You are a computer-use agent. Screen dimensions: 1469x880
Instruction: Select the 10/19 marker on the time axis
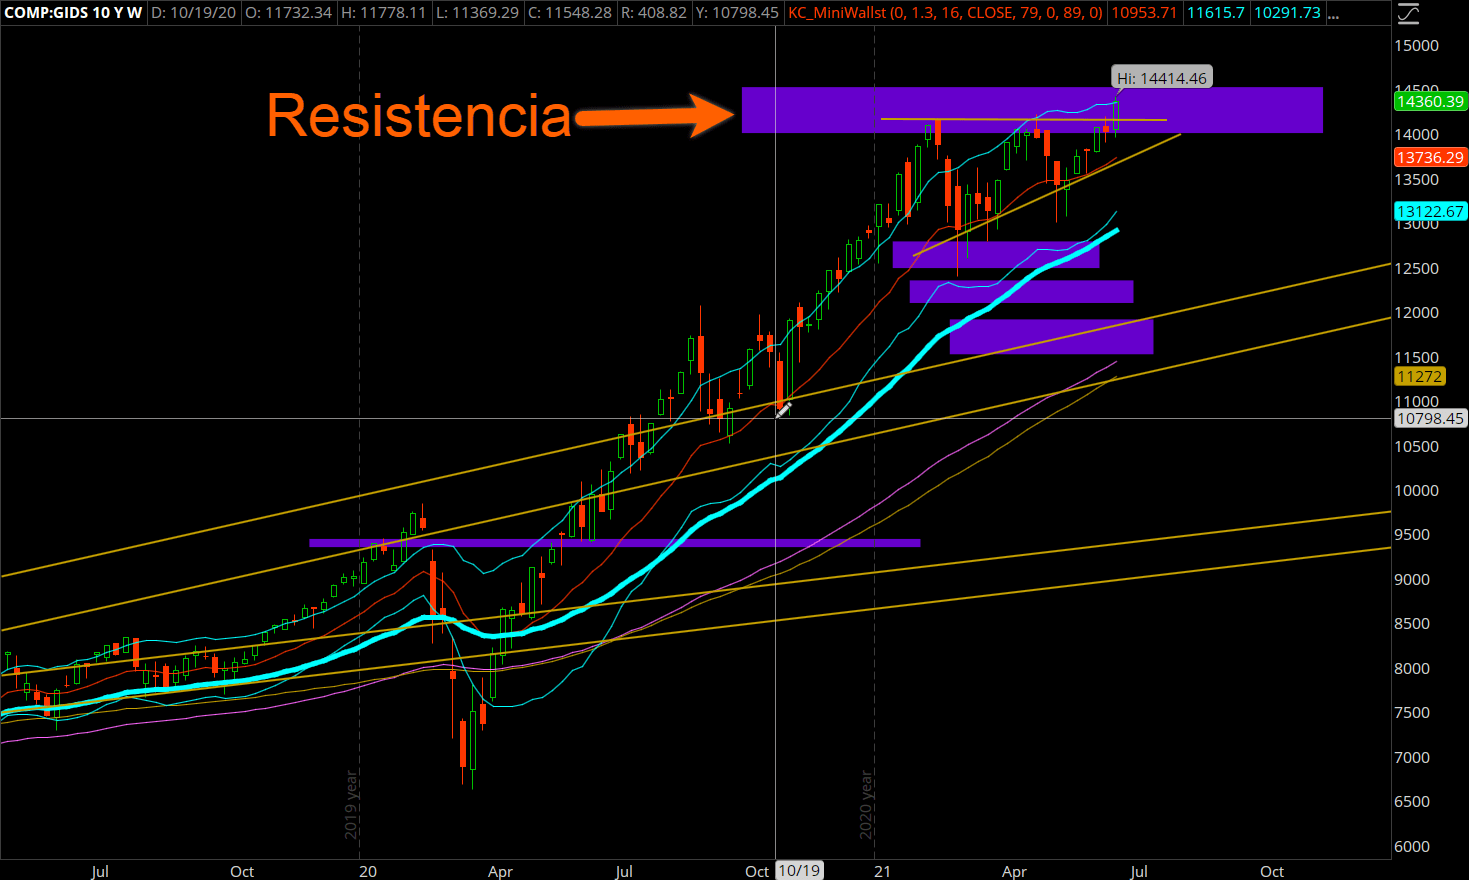798,871
